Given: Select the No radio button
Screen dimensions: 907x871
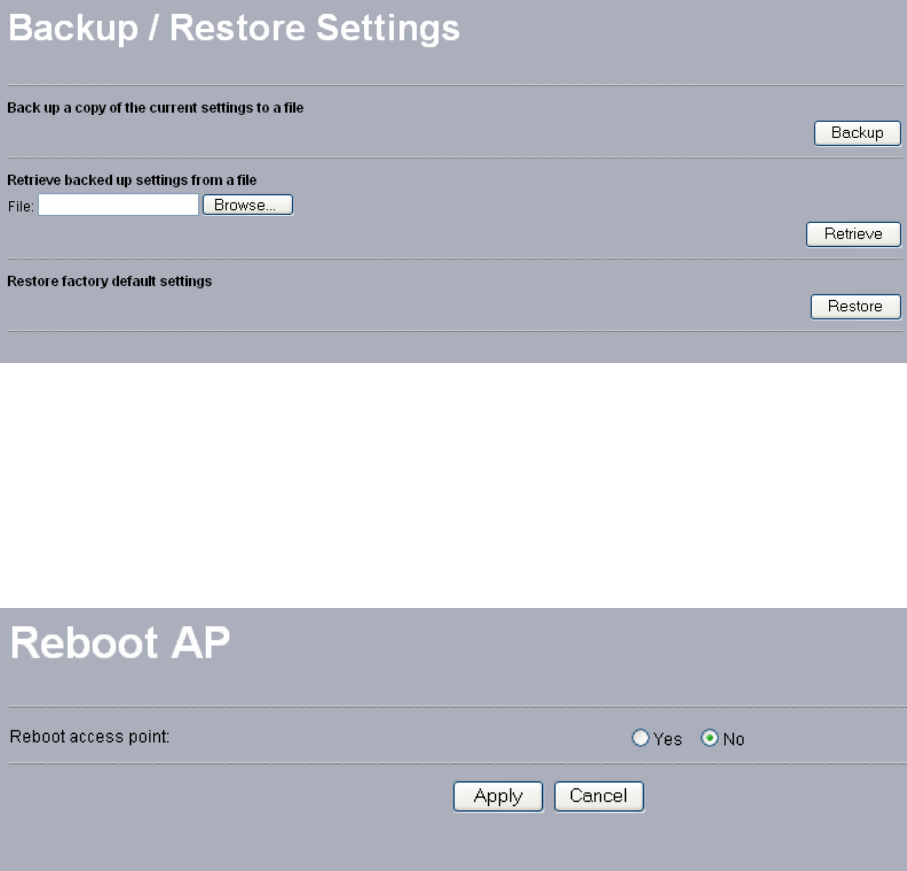Looking at the screenshot, I should pyautogui.click(x=709, y=739).
